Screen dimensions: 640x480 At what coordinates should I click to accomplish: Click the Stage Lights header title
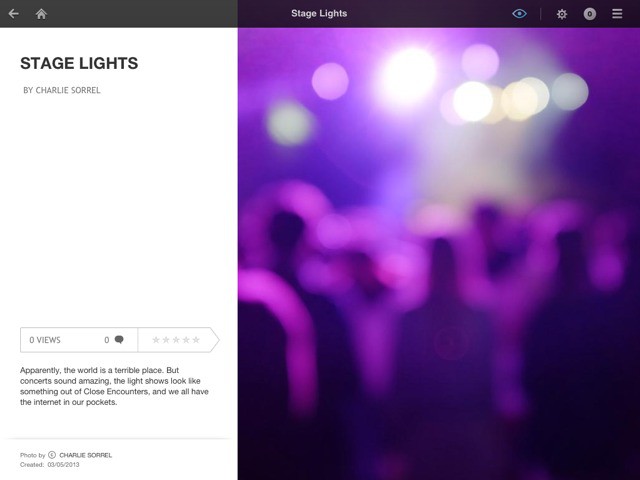(x=319, y=13)
